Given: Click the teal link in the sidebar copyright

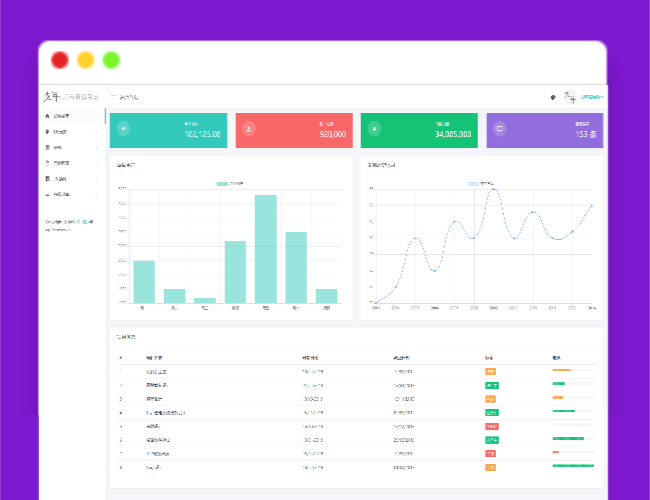Looking at the screenshot, I should pos(86,220).
